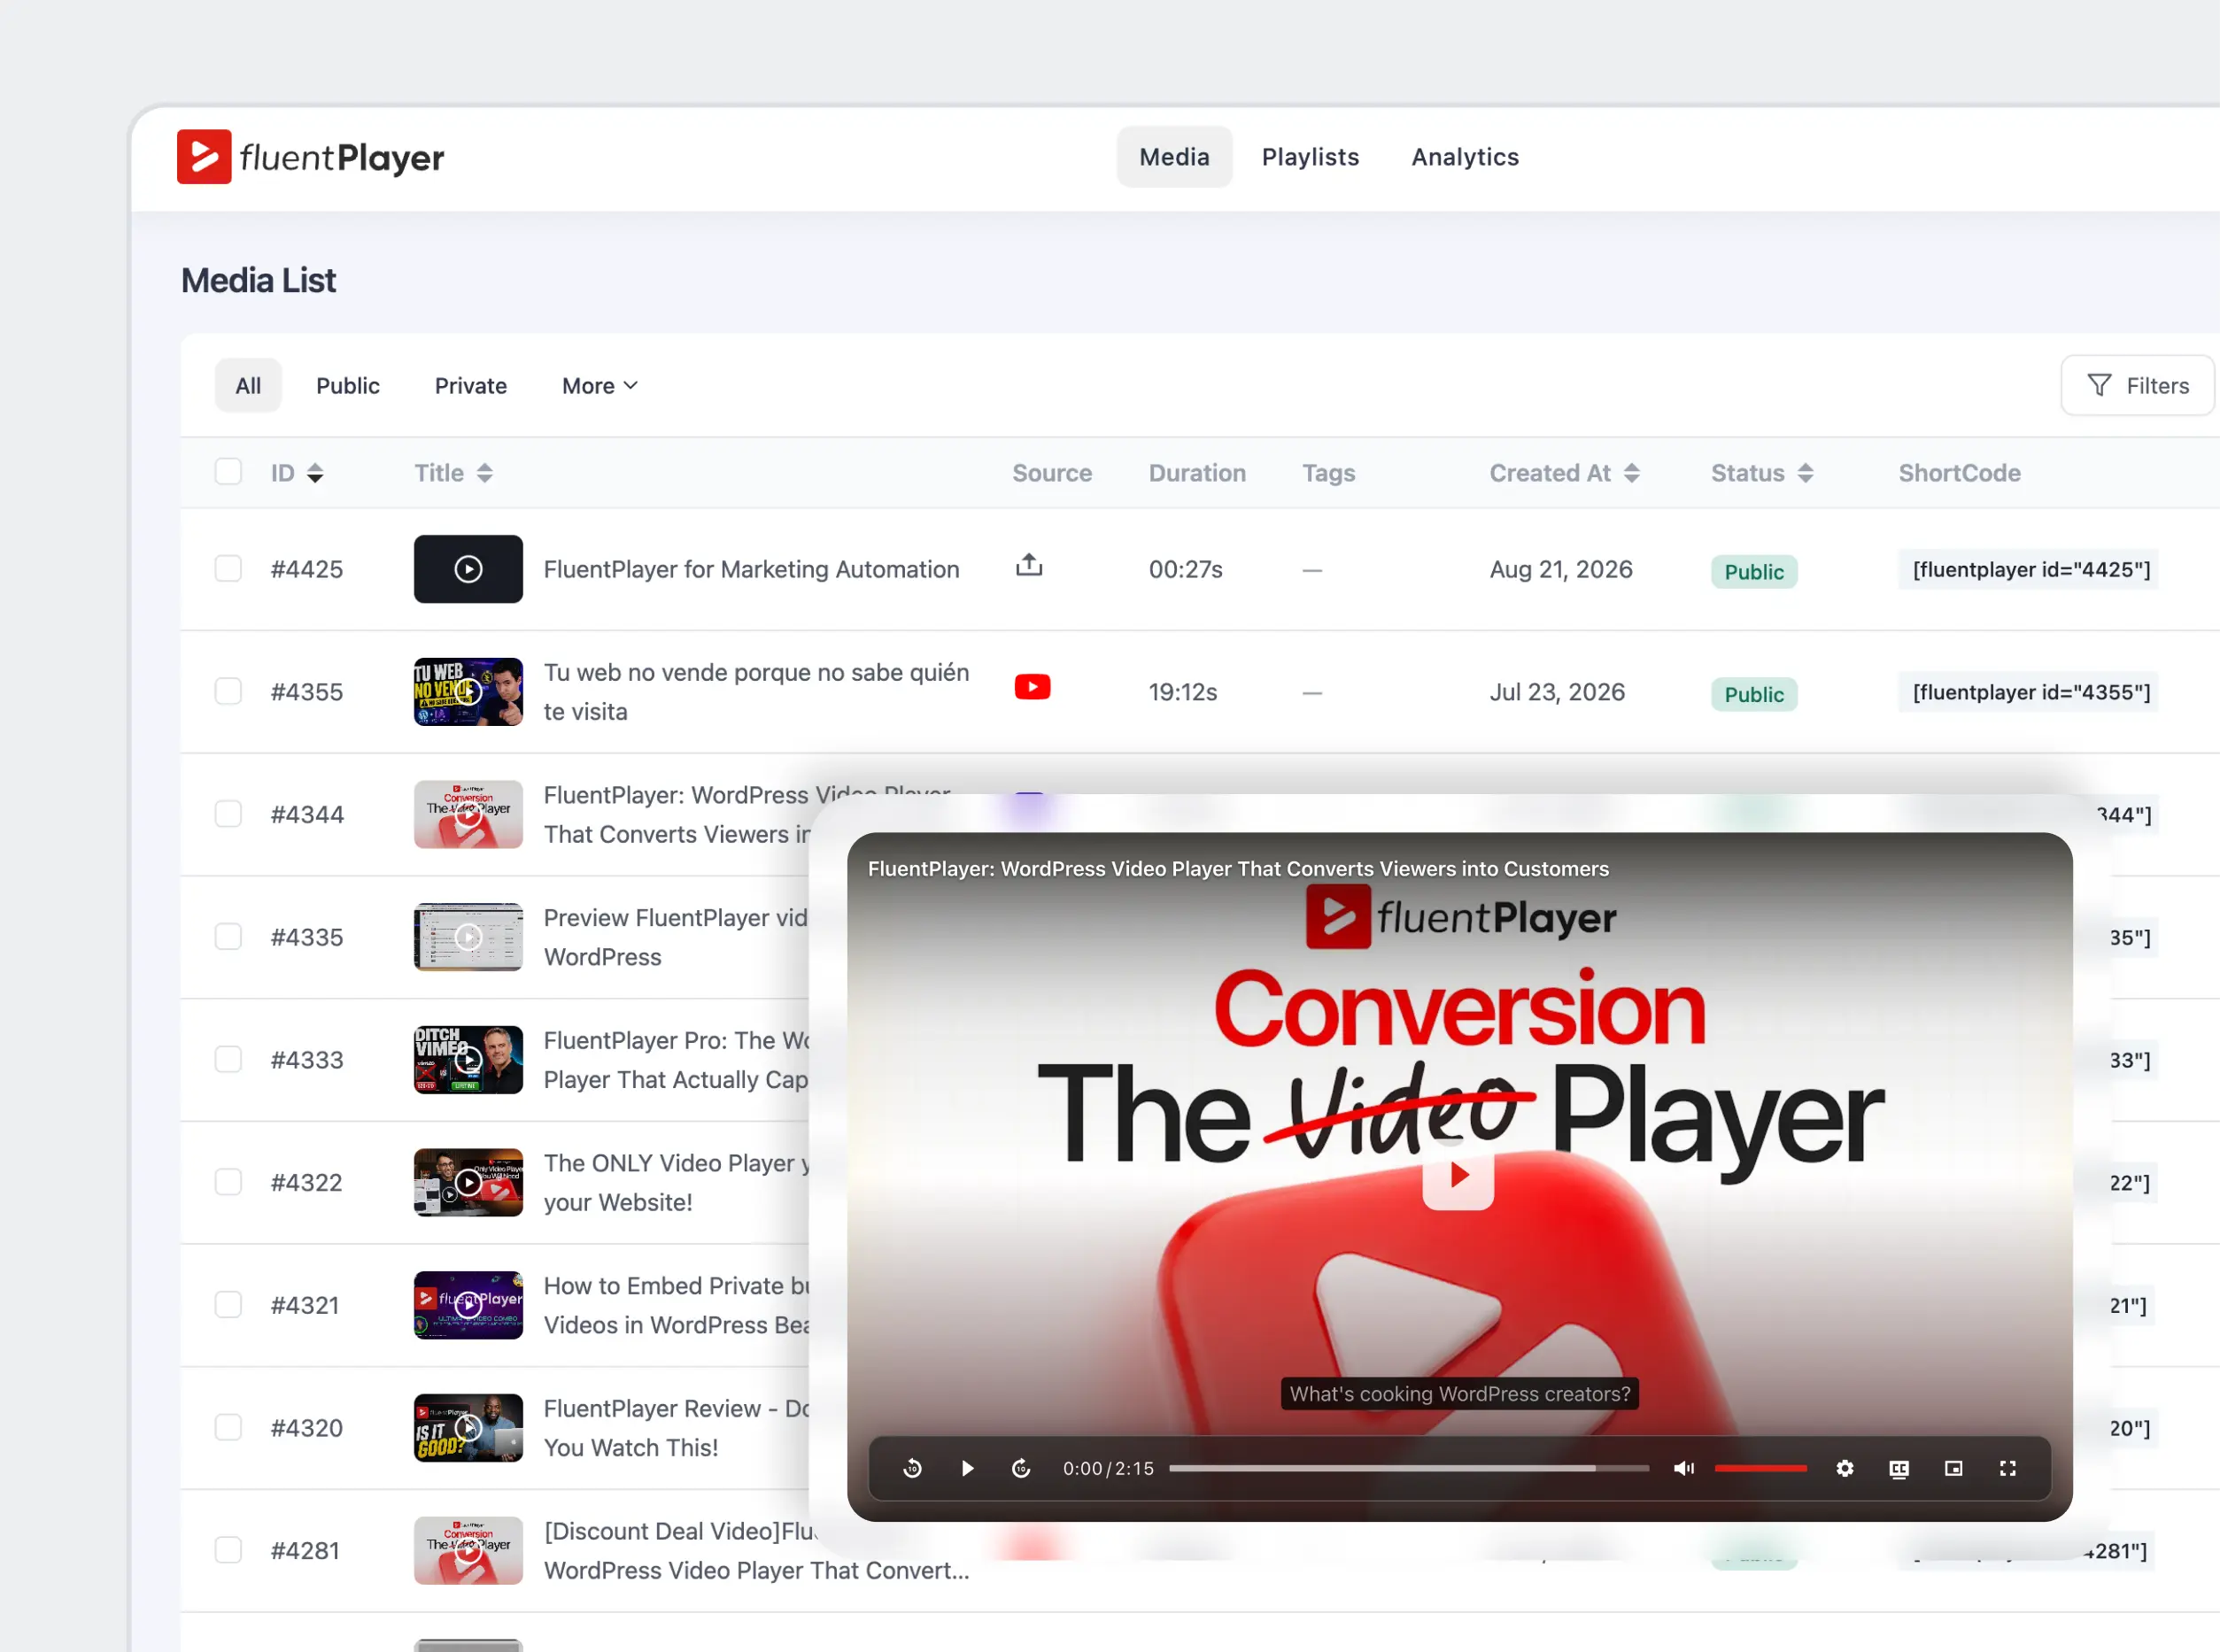
Task: Click Public status badge for #4425
Action: [x=1754, y=572]
